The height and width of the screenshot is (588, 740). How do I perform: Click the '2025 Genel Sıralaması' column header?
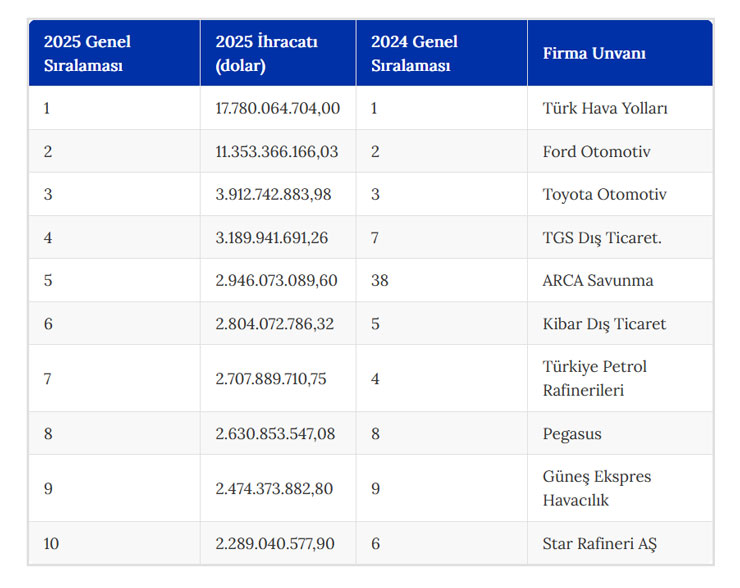114,53
